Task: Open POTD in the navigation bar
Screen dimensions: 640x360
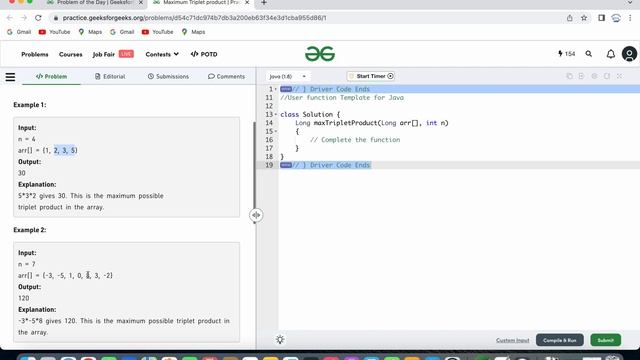Action: coord(204,54)
